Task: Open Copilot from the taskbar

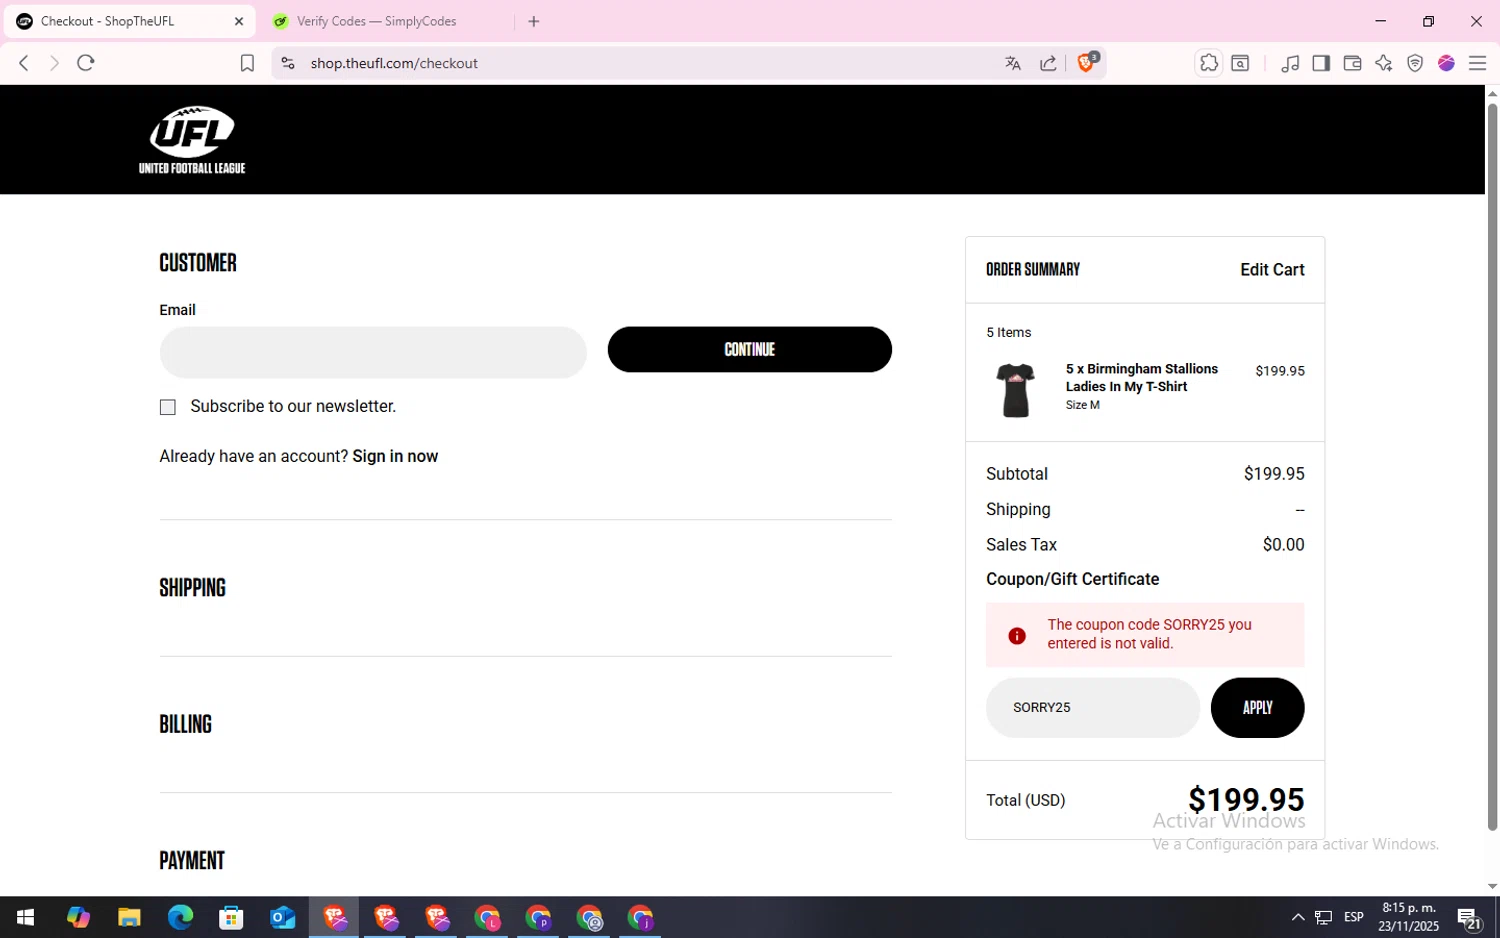Action: click(x=78, y=917)
